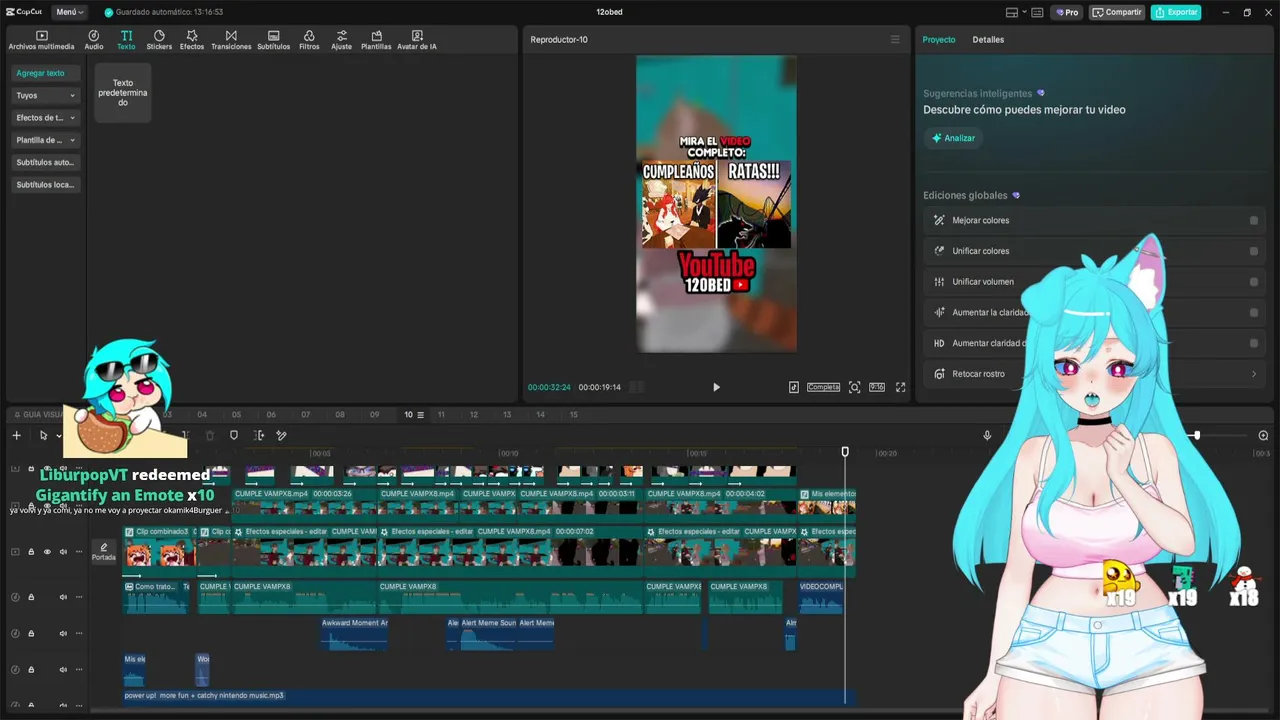Open the Plantillas panel
1280x720 pixels.
376,40
